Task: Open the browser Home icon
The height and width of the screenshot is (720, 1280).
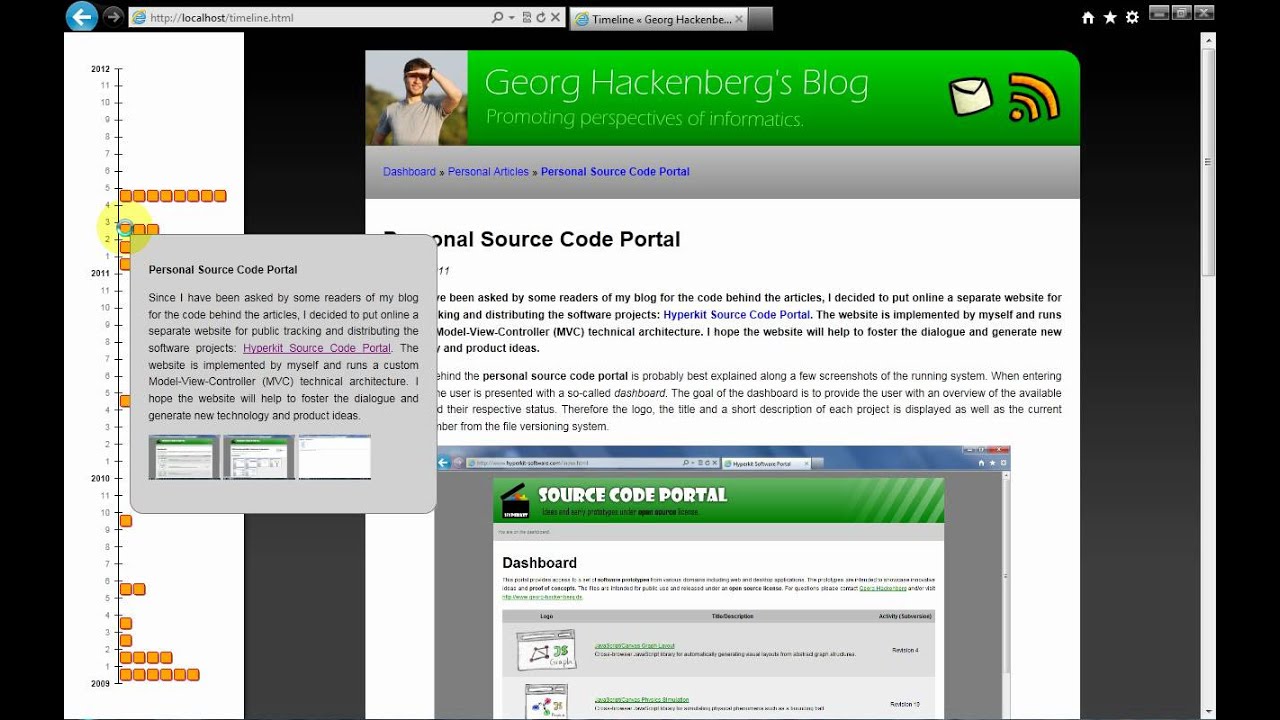Action: 1089,18
